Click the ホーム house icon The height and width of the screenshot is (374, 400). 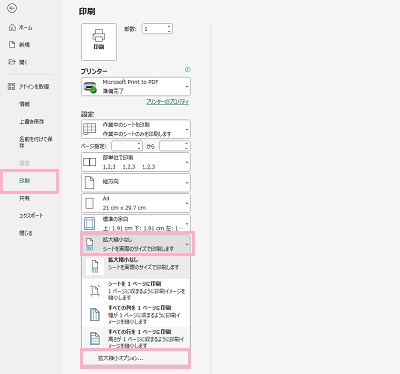(x=12, y=28)
